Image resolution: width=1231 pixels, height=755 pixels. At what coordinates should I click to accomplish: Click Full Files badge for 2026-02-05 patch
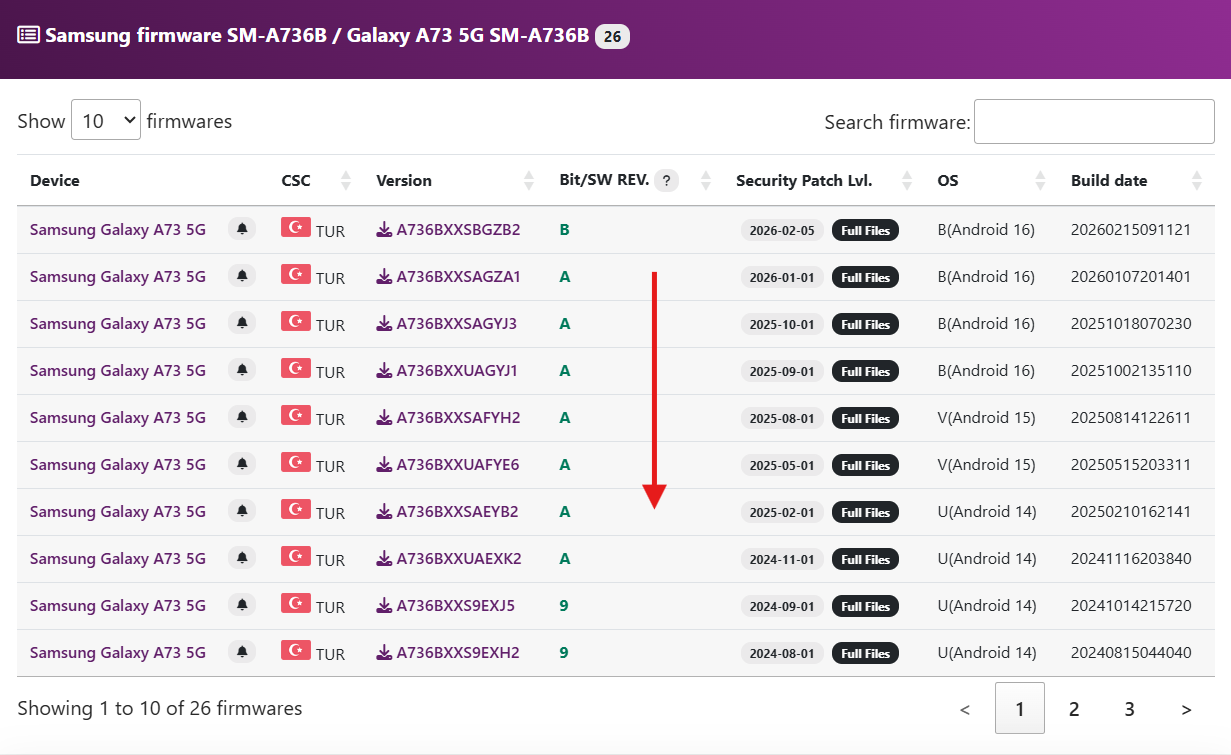coord(865,230)
